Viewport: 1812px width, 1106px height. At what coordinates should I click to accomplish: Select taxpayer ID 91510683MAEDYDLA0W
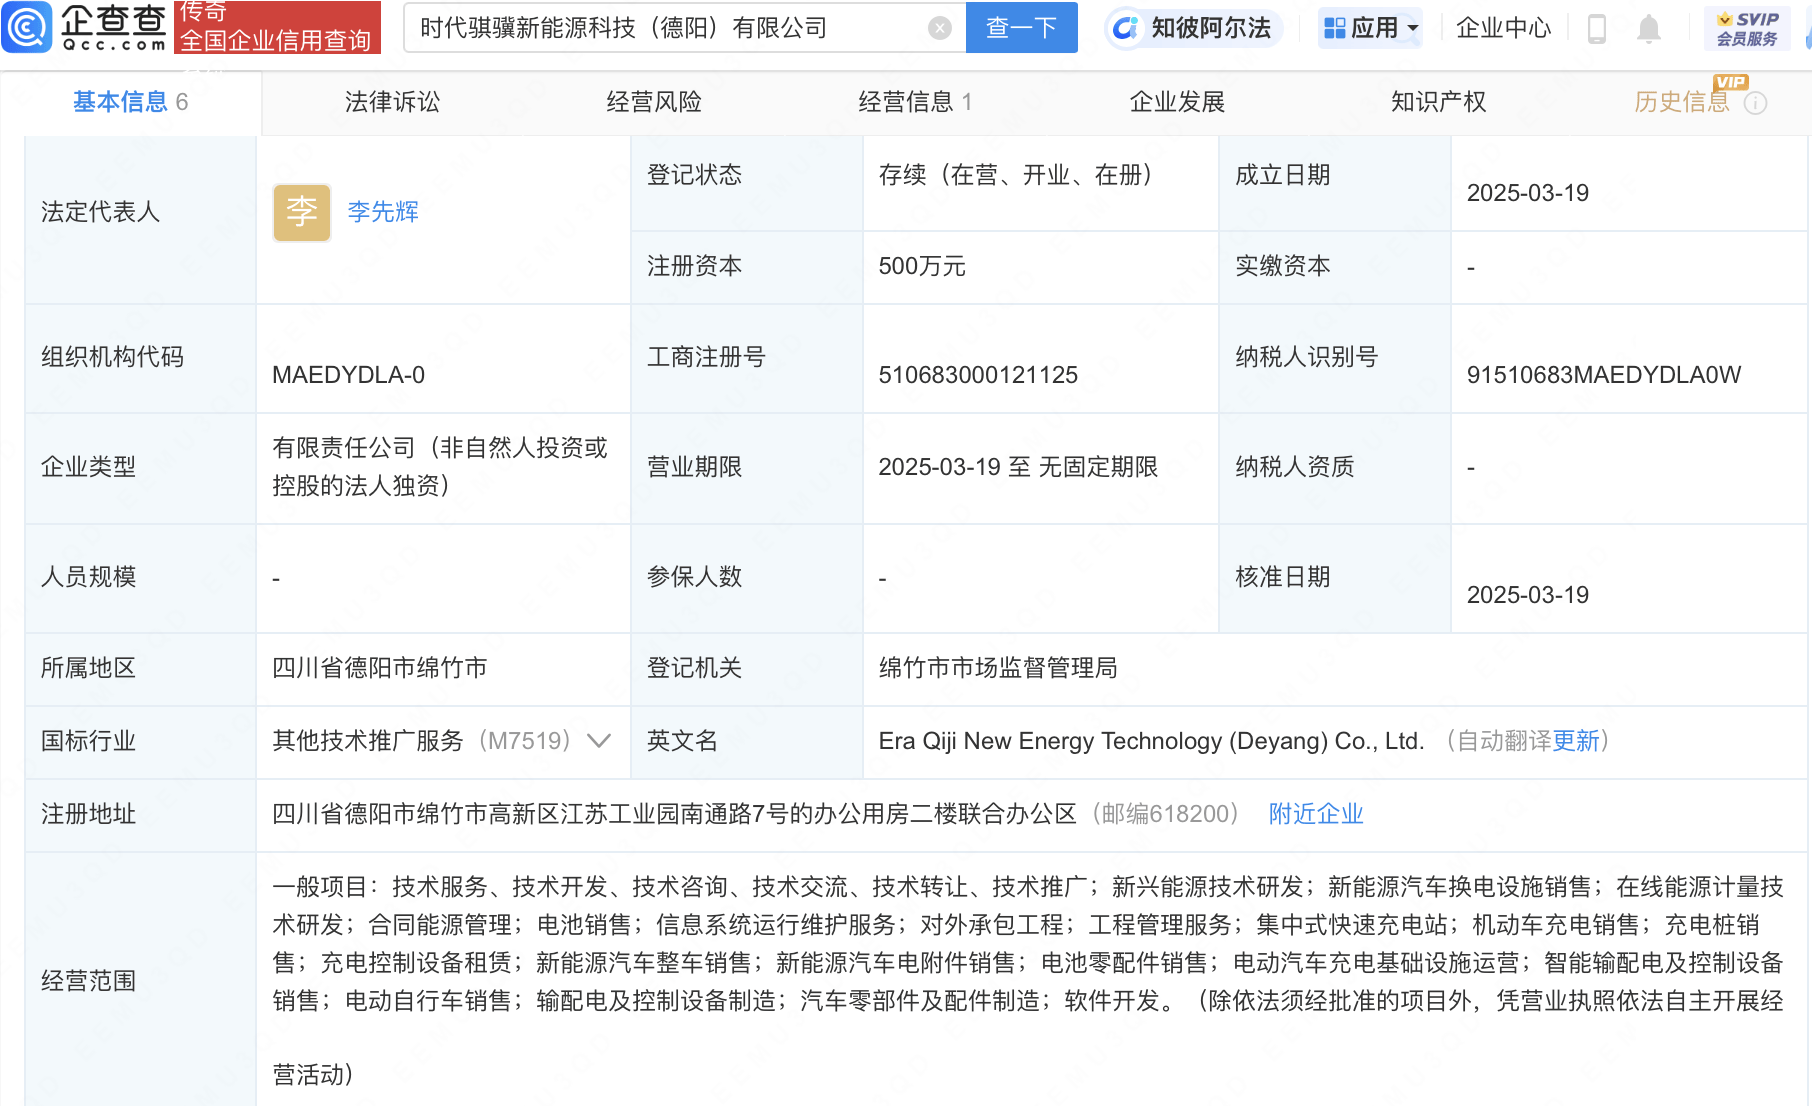(x=1603, y=375)
